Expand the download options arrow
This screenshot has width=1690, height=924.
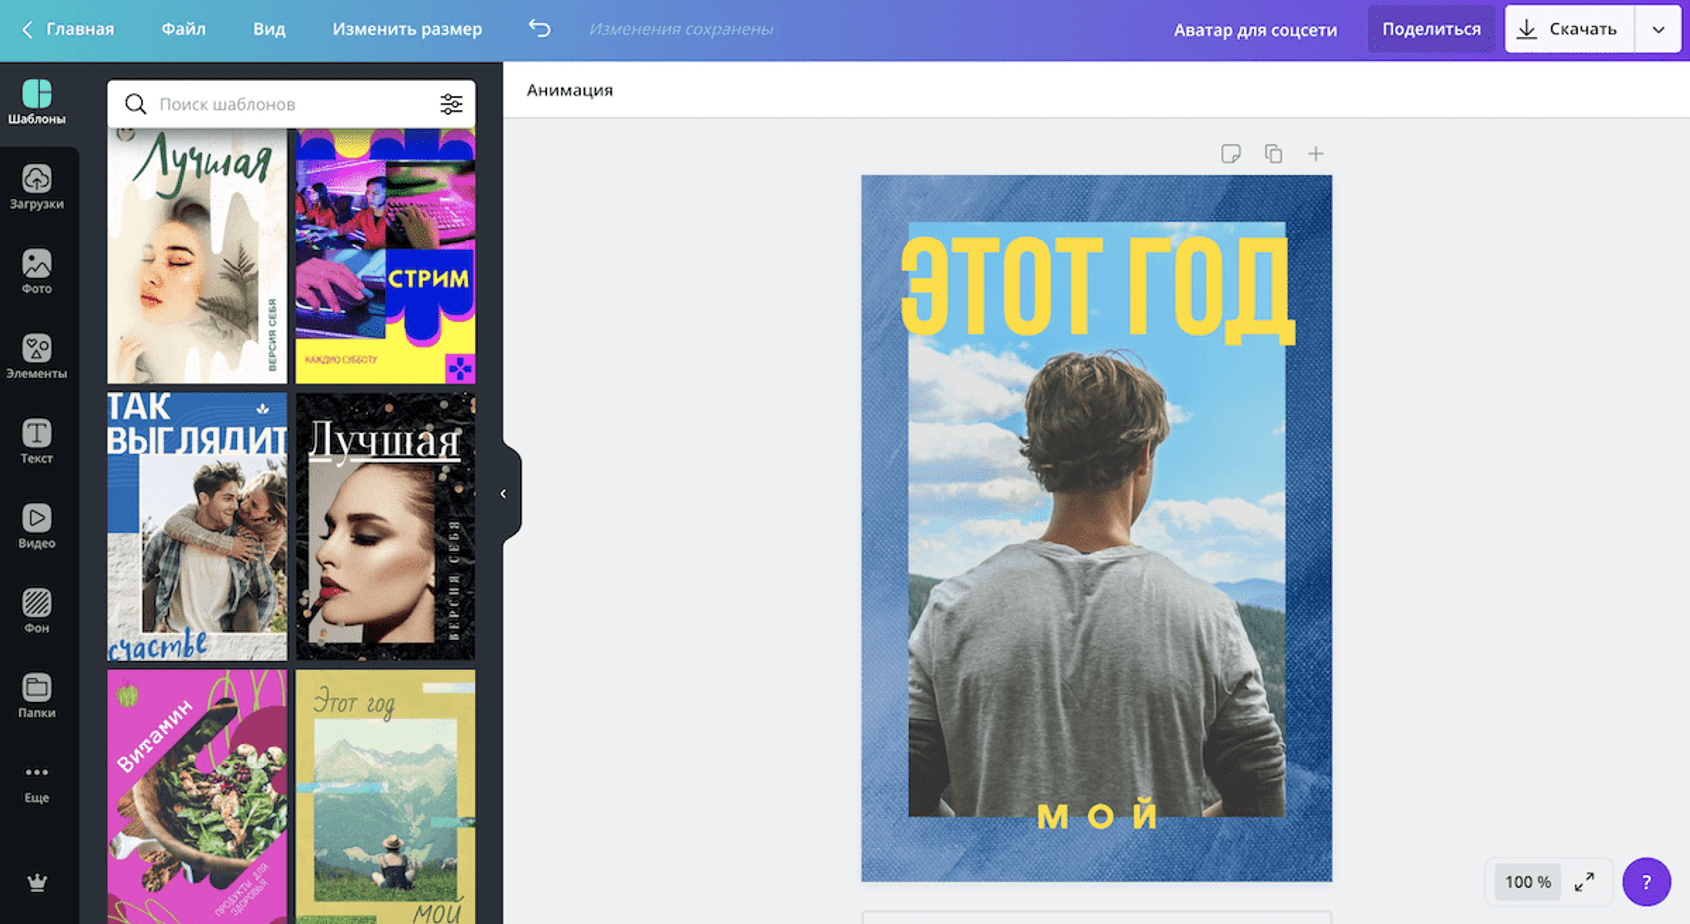(1658, 29)
